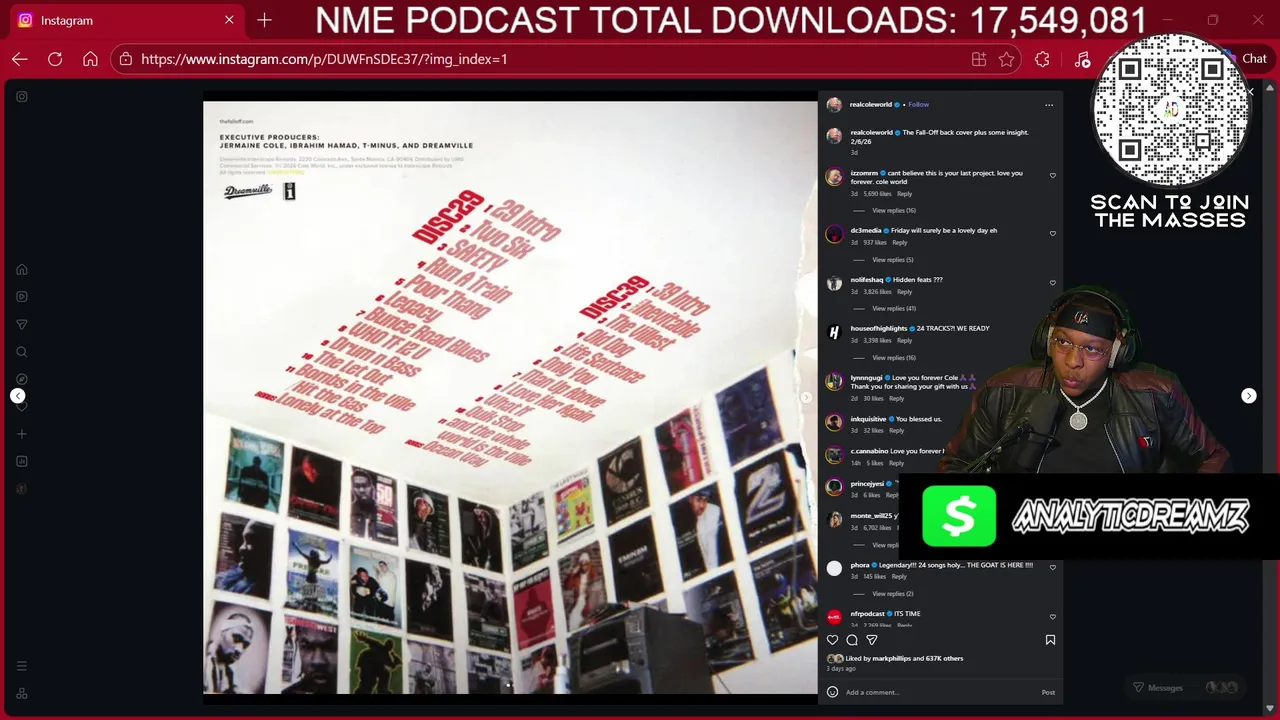Open the comment bubble icon under post

pyautogui.click(x=852, y=640)
